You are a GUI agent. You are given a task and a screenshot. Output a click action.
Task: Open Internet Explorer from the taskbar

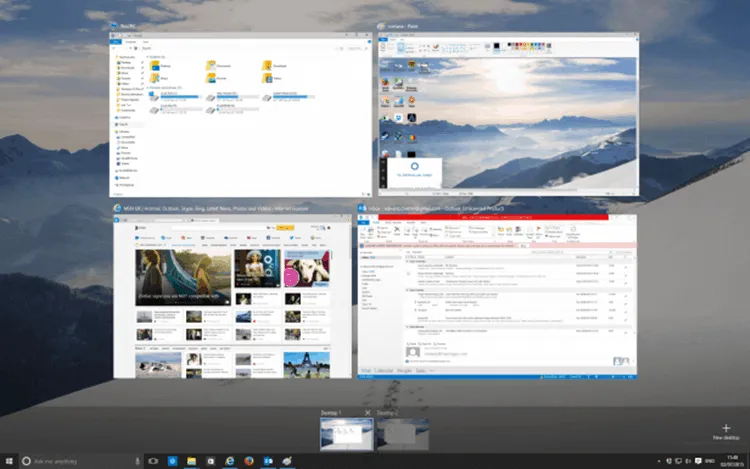230,461
